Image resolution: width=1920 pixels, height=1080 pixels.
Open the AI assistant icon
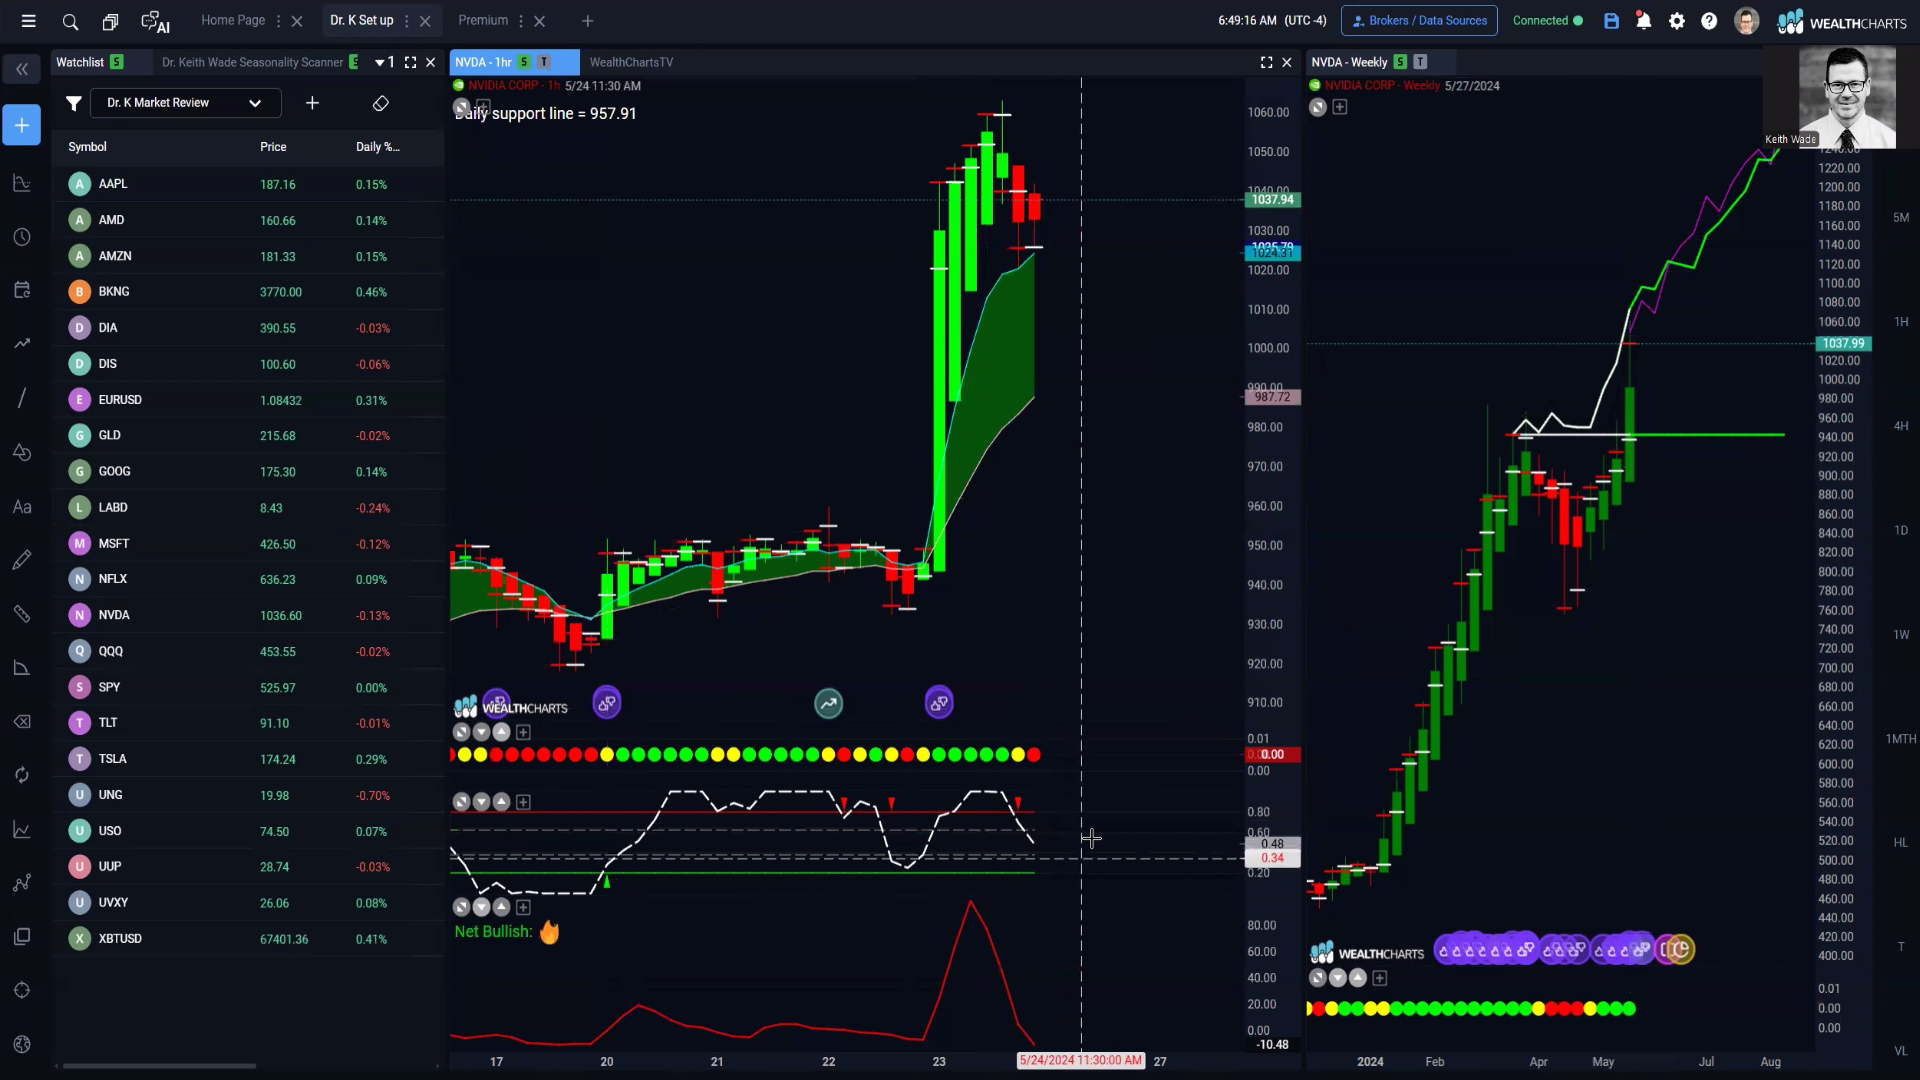[155, 21]
